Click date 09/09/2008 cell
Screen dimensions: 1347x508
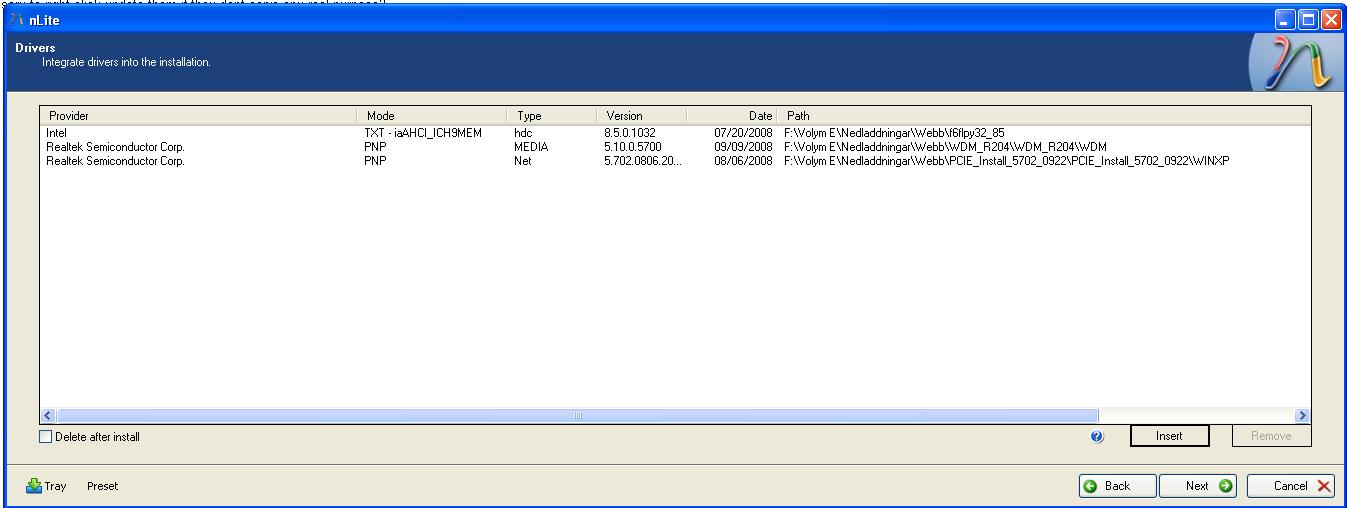[x=743, y=147]
